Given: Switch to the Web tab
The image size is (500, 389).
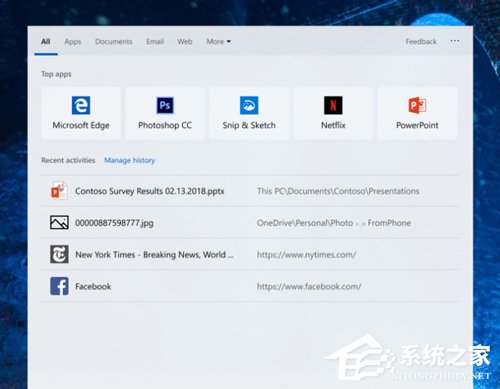Looking at the screenshot, I should click(185, 42).
